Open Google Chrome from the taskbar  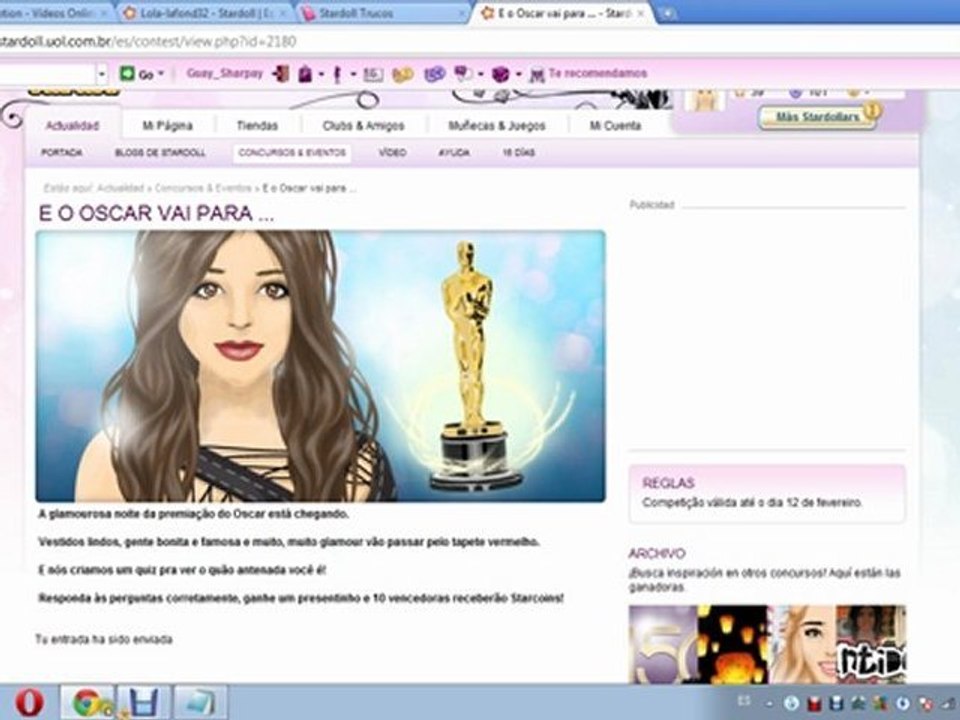click(88, 702)
